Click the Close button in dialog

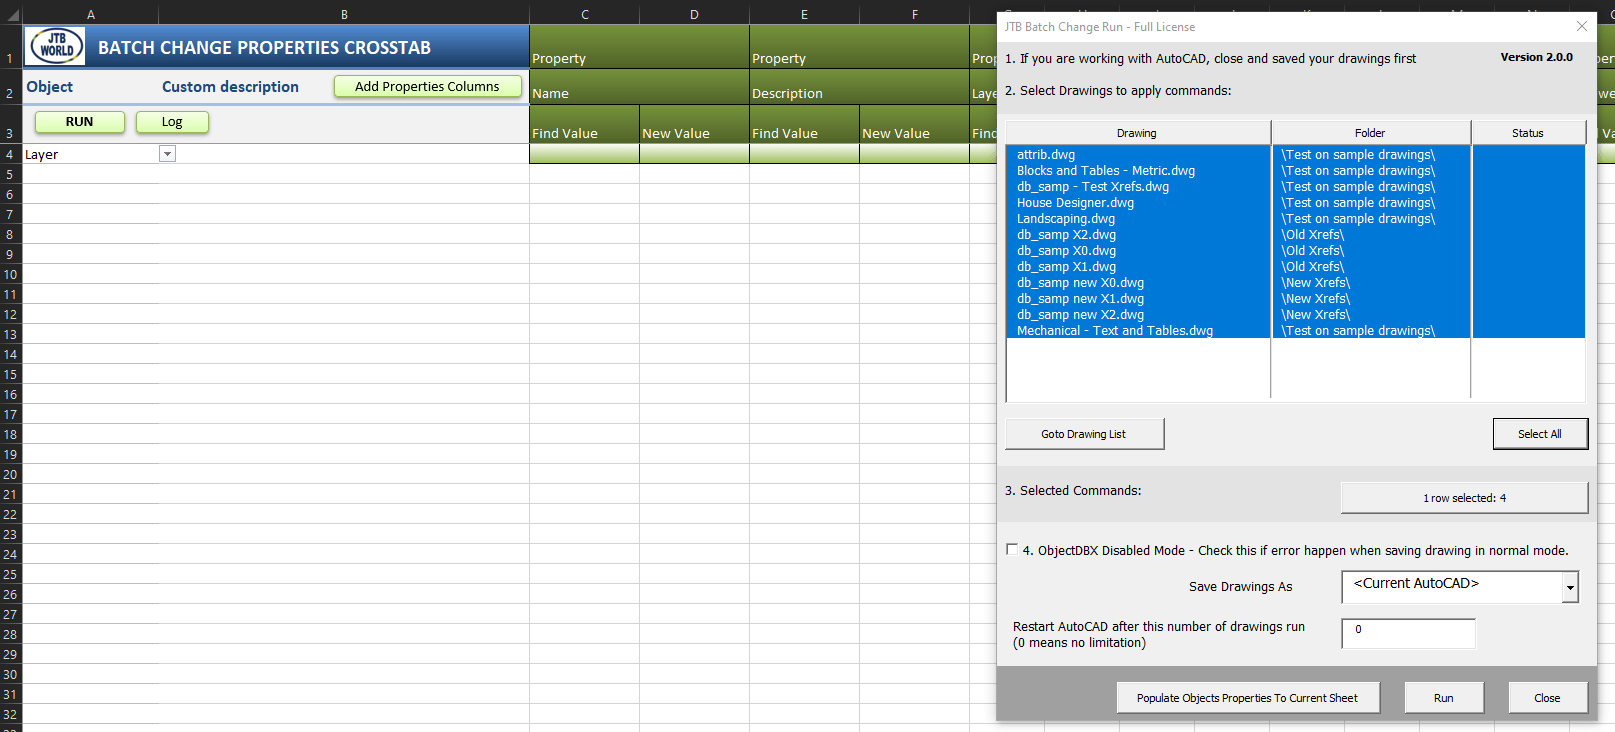coord(1547,698)
